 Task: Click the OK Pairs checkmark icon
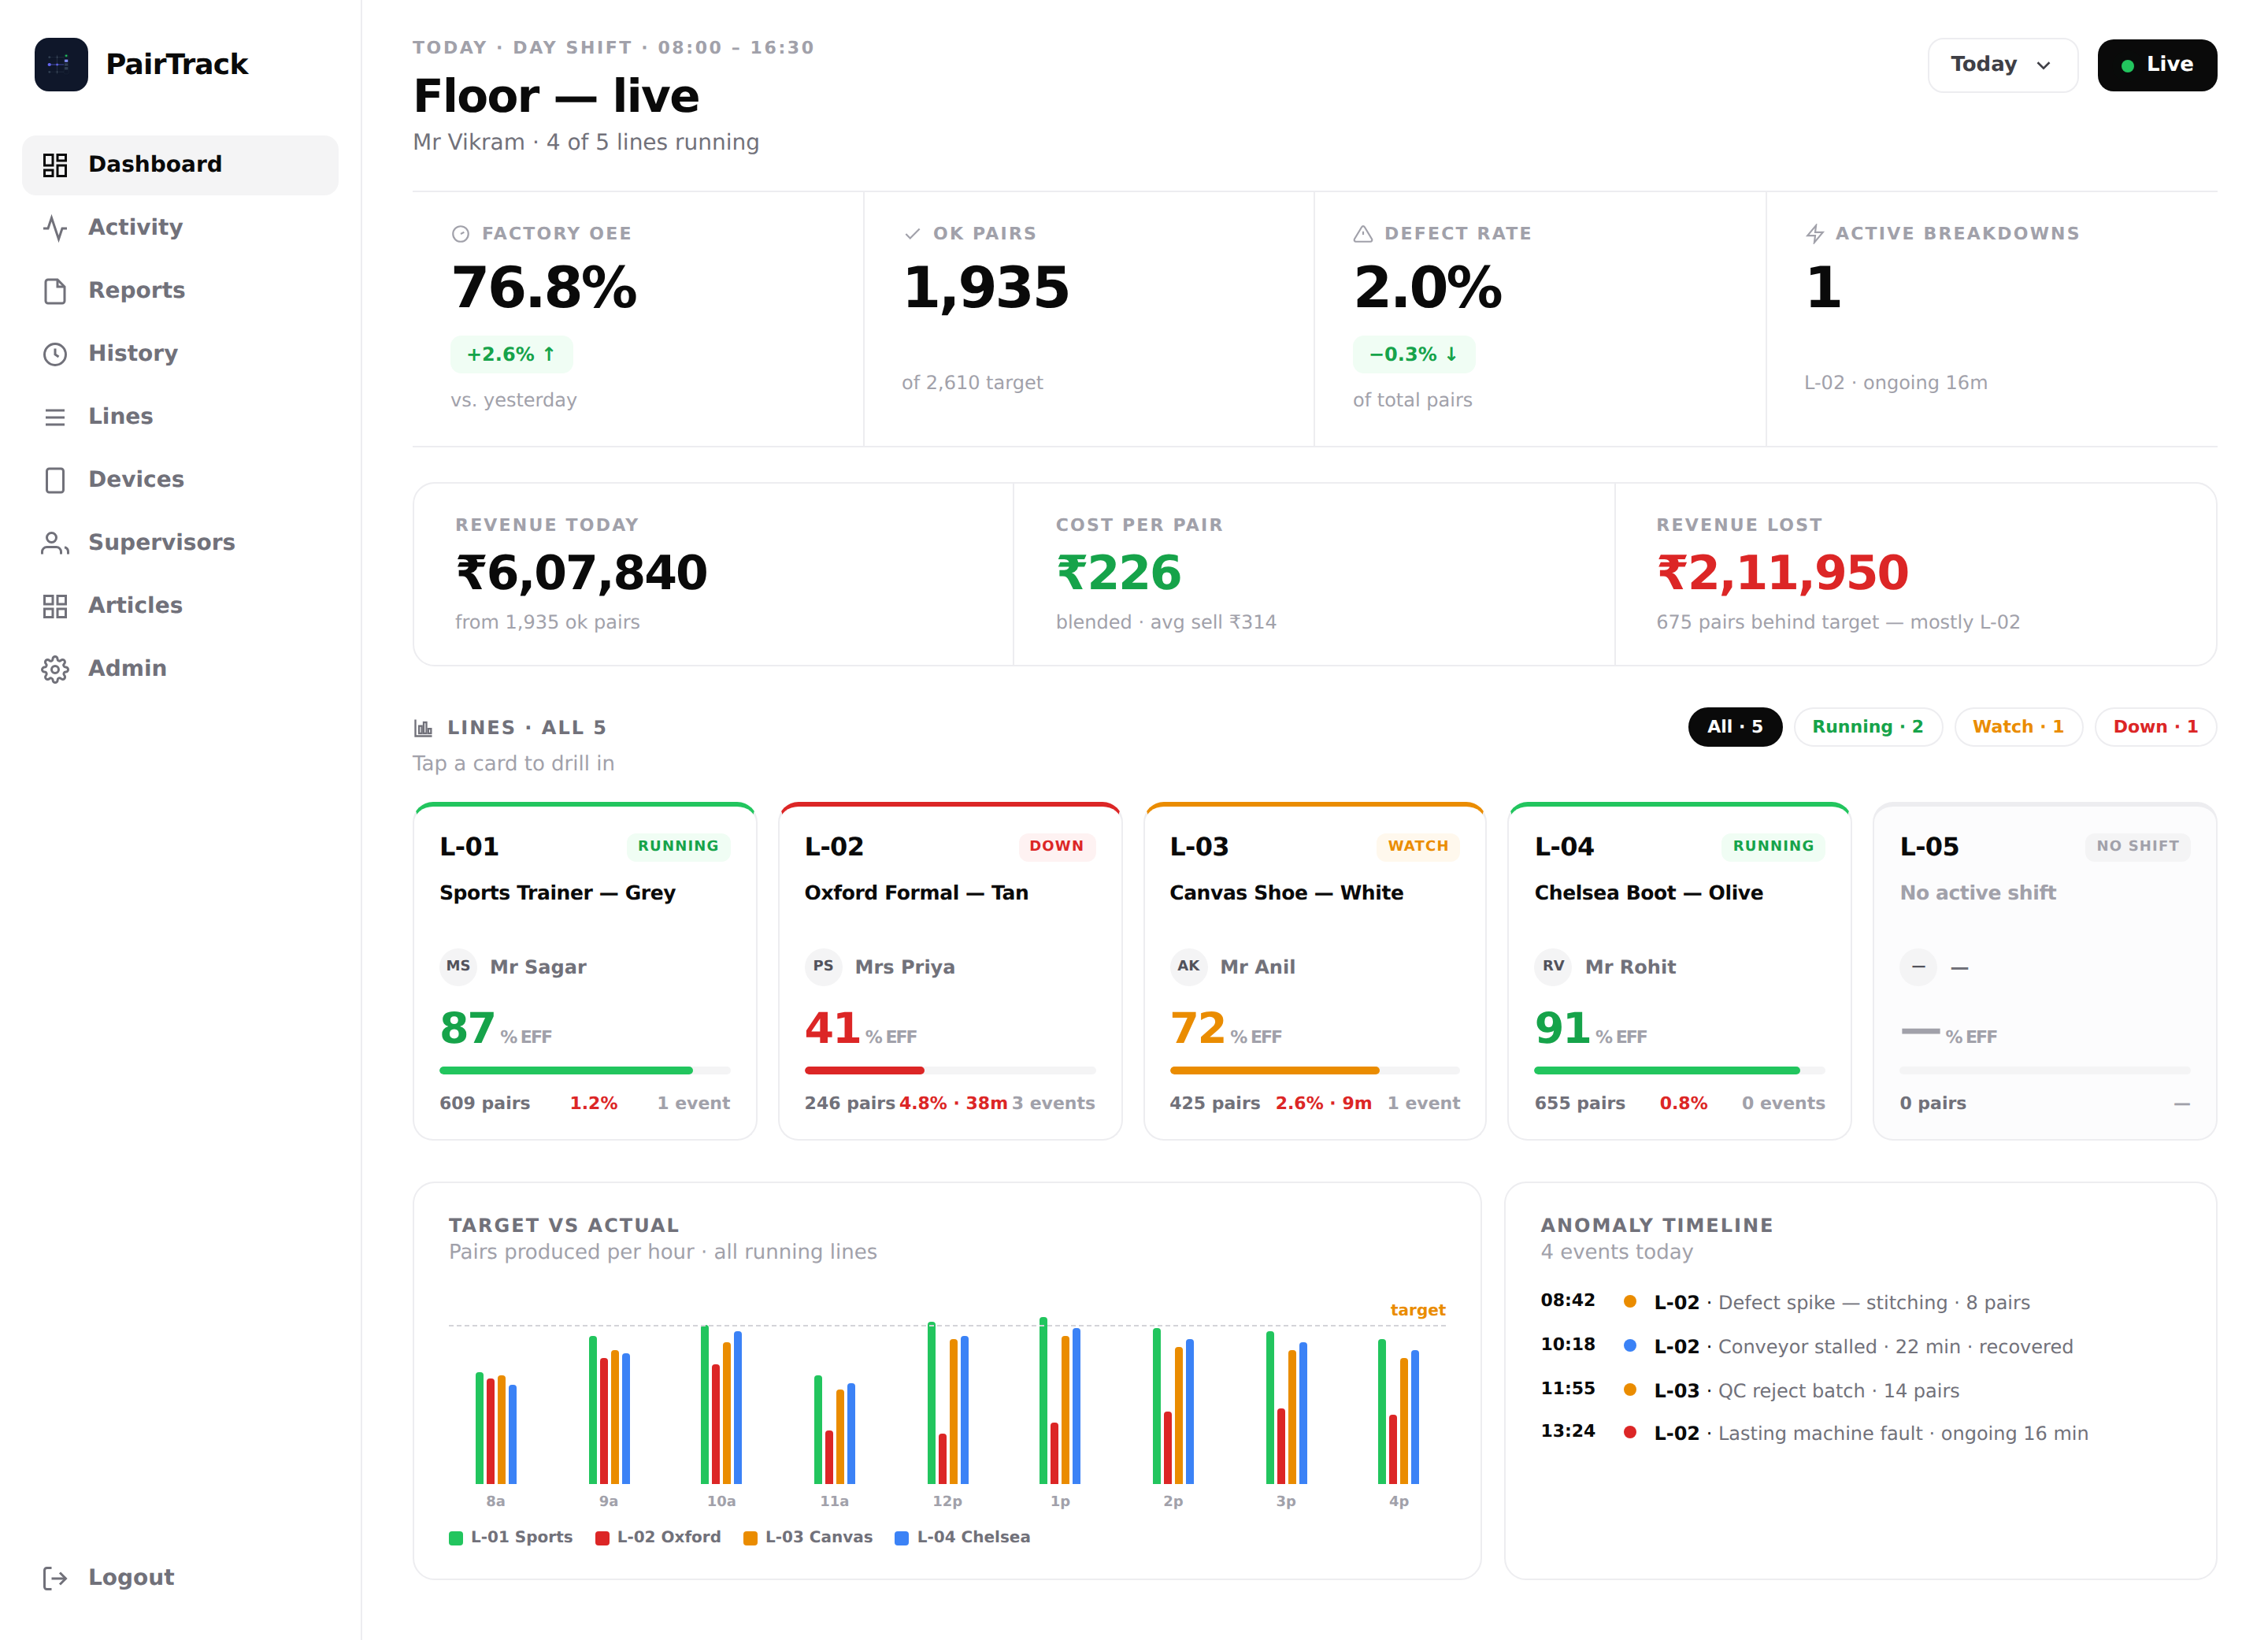[912, 234]
